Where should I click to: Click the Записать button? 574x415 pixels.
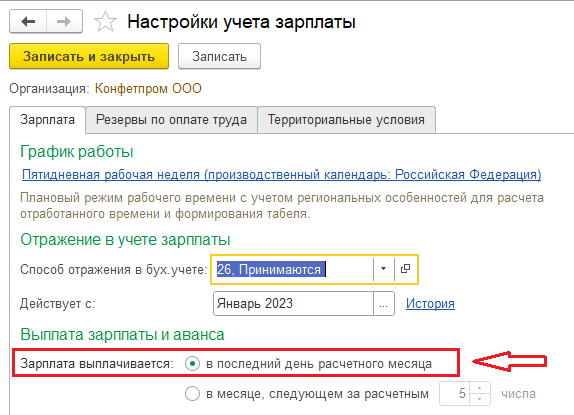click(219, 56)
